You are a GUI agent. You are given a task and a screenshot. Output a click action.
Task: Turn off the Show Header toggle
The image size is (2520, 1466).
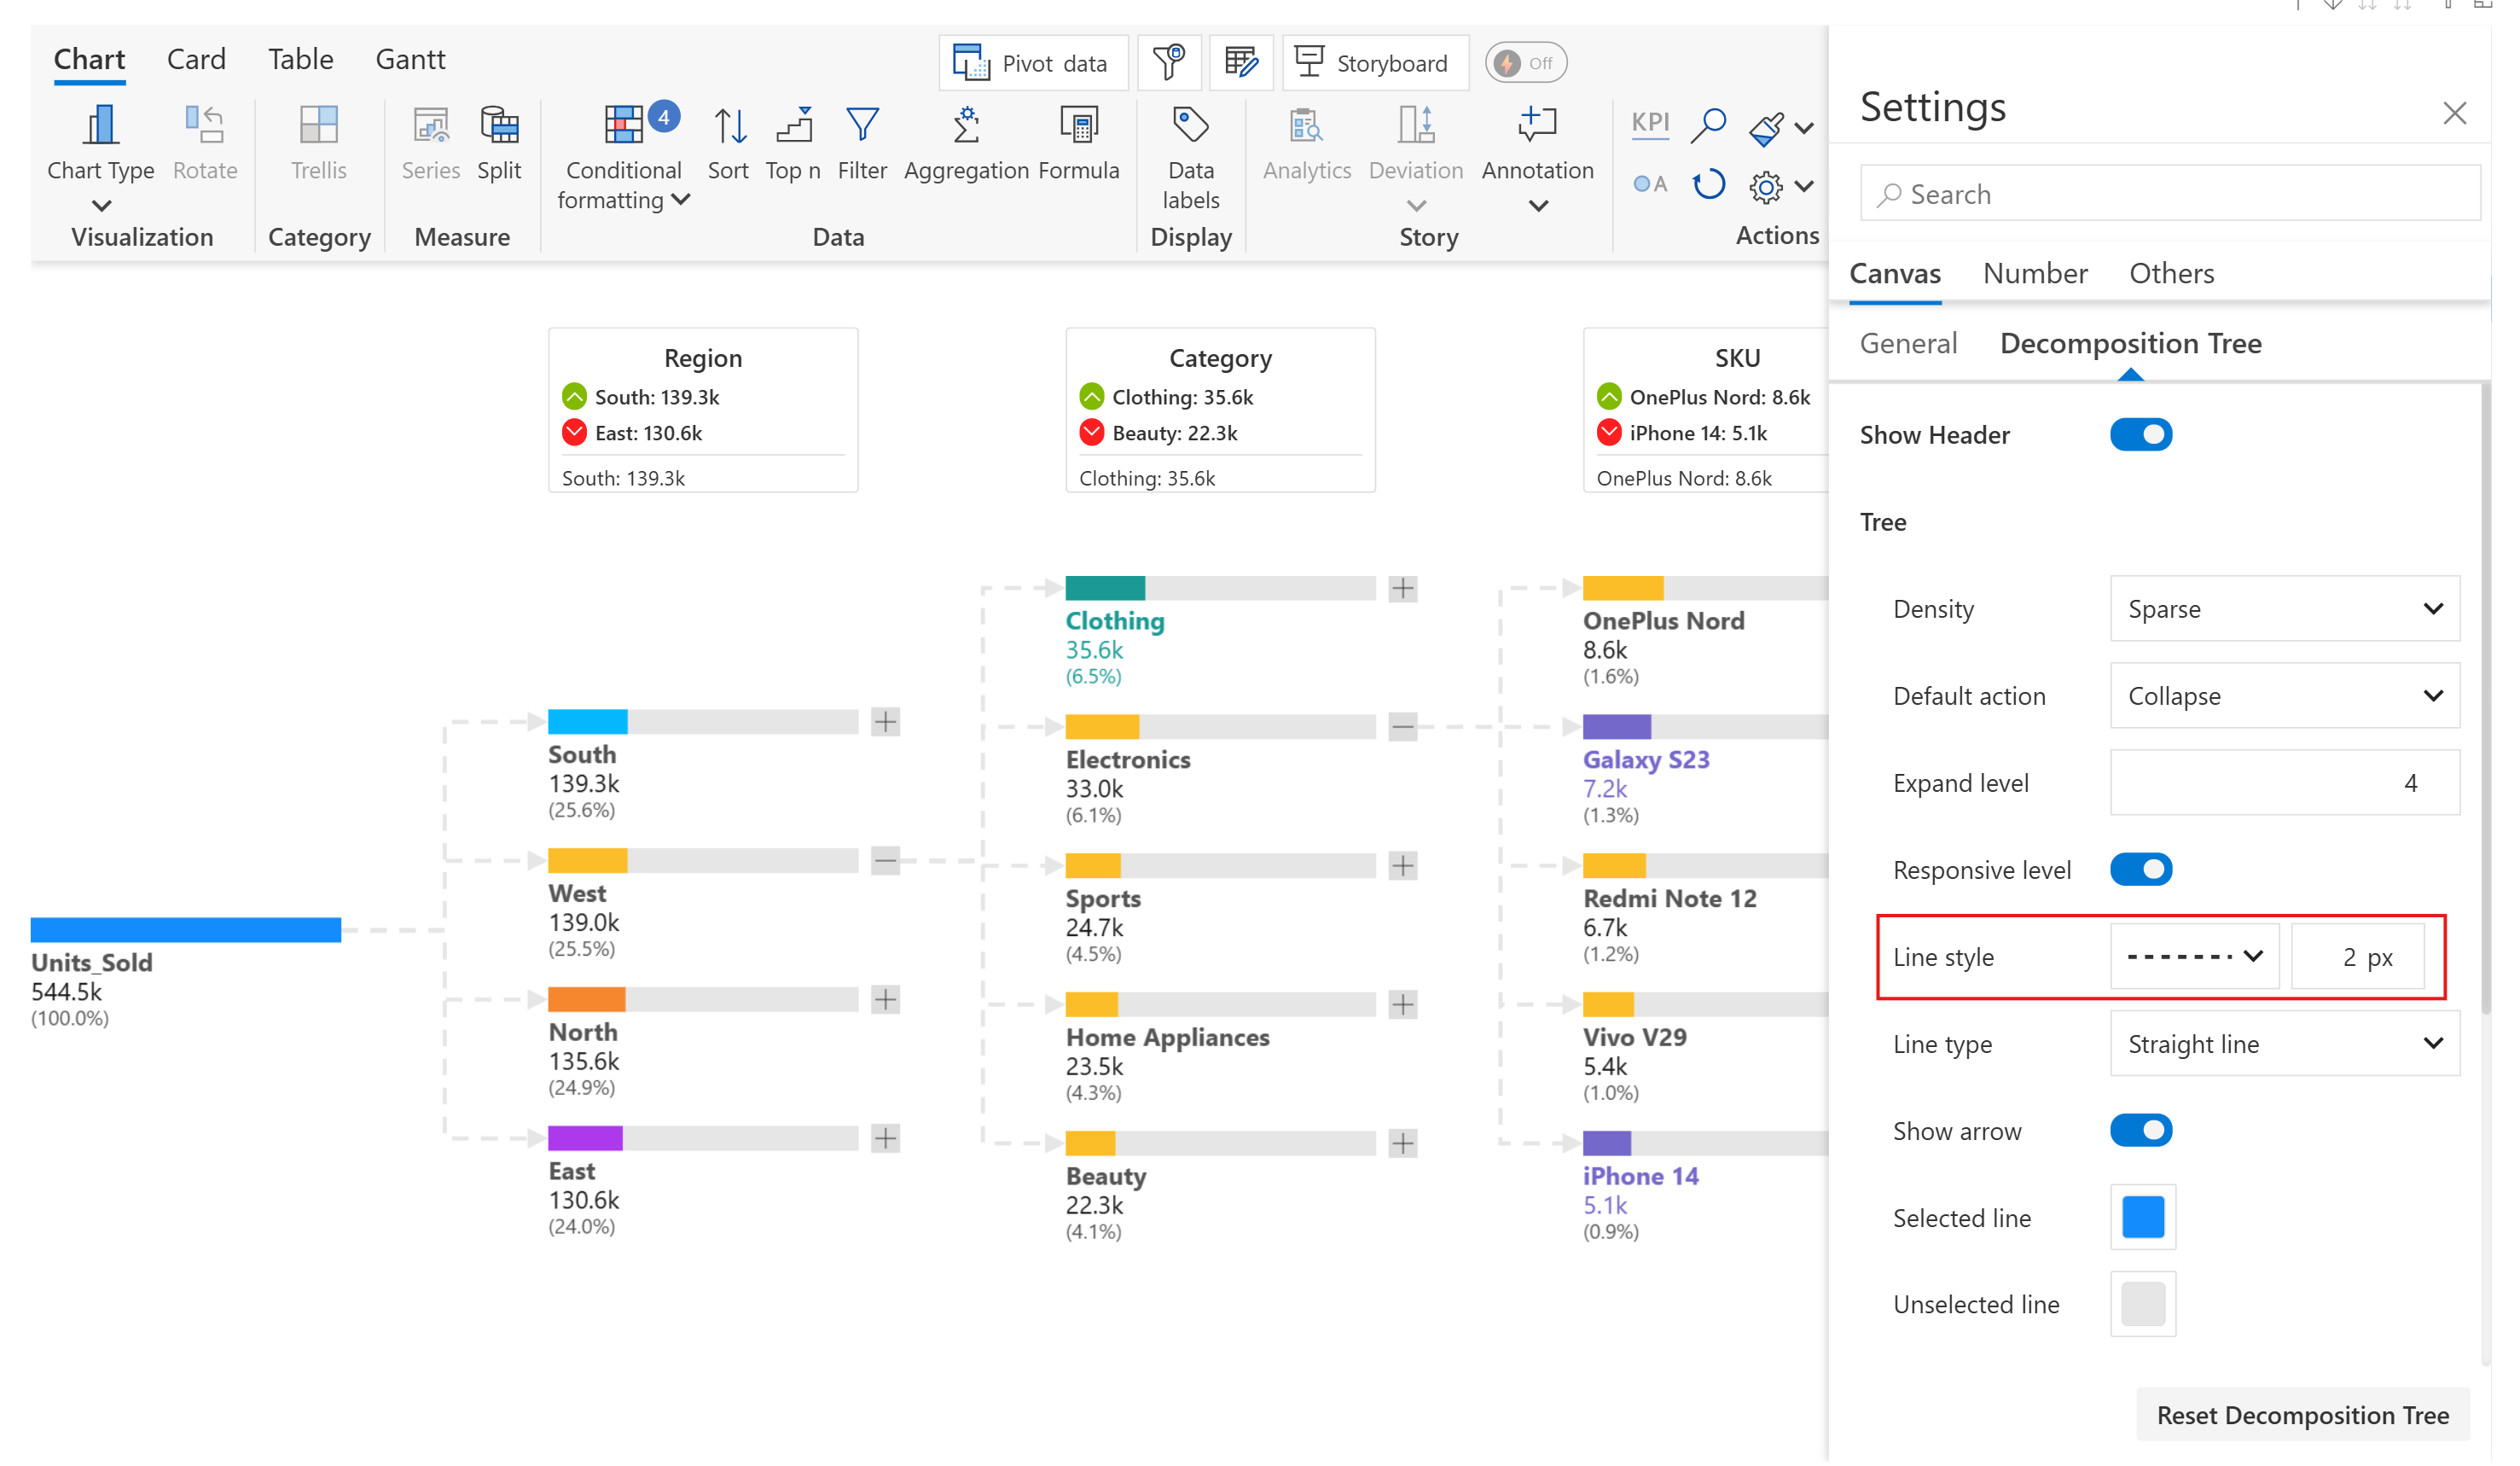pos(2140,435)
